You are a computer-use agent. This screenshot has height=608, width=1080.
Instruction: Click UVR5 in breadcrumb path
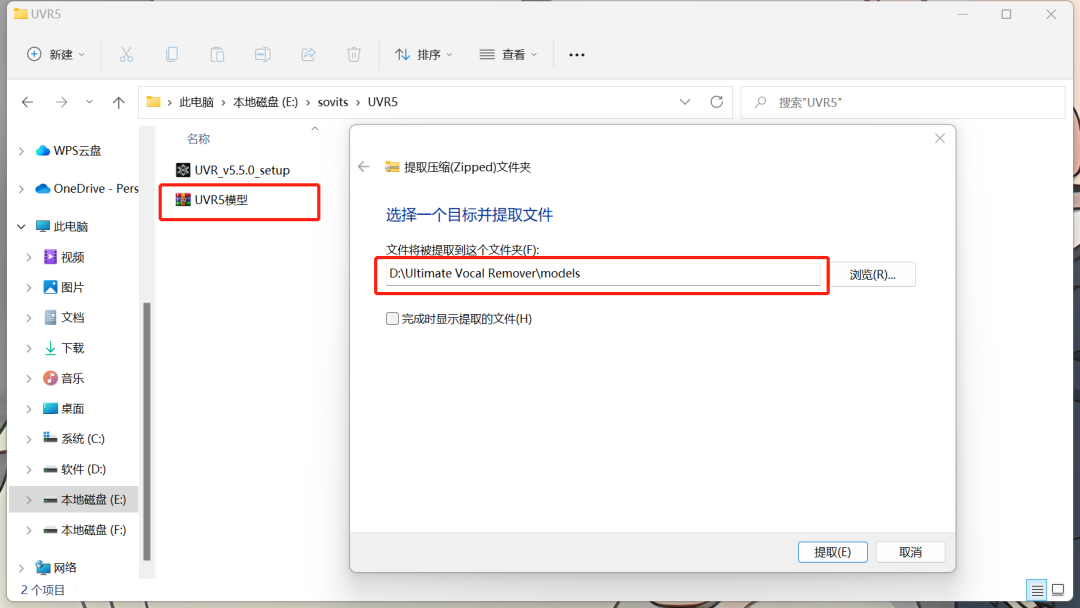click(382, 102)
